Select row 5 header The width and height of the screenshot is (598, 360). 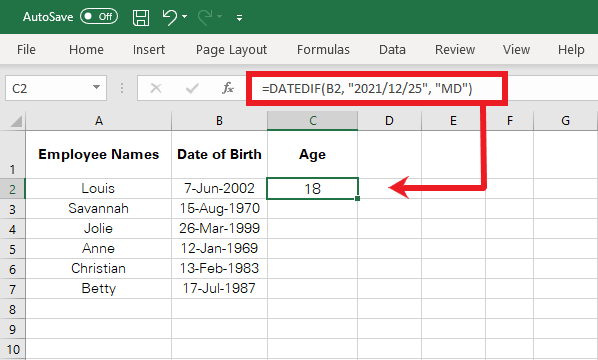tap(13, 249)
